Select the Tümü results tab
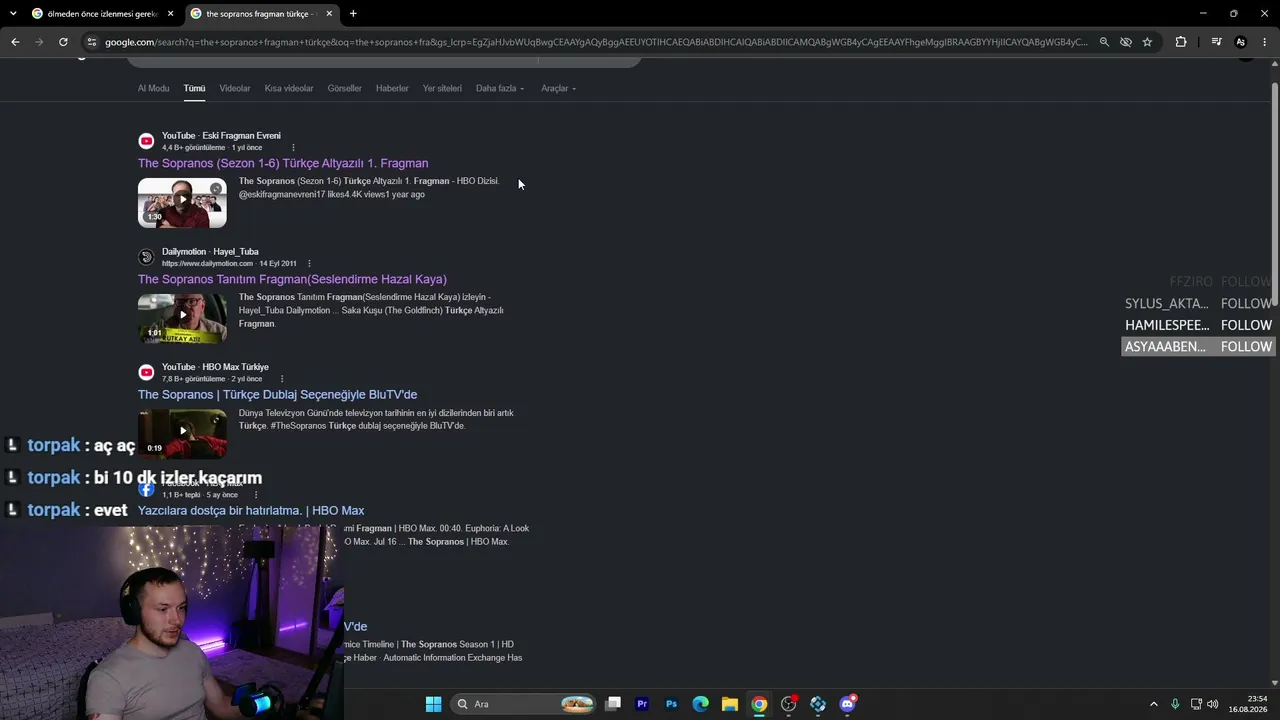This screenshot has width=1280, height=720. click(x=194, y=88)
